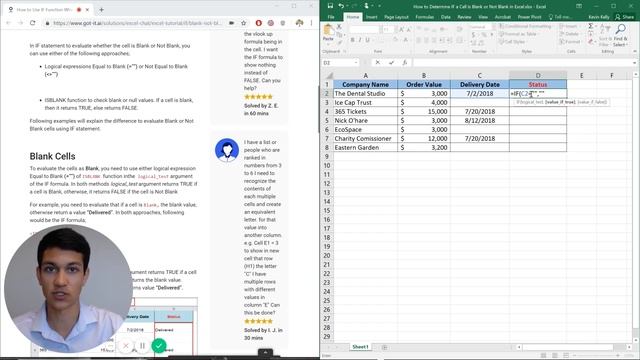The image size is (640, 360).
Task: Go back in the browser
Action: 8,23
